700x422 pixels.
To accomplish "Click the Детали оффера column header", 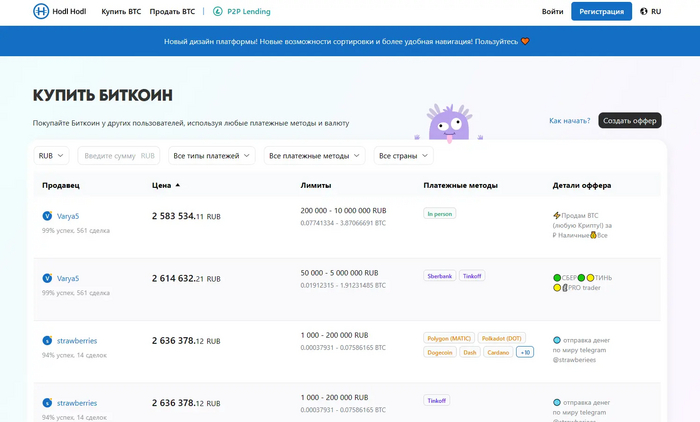I will (582, 185).
